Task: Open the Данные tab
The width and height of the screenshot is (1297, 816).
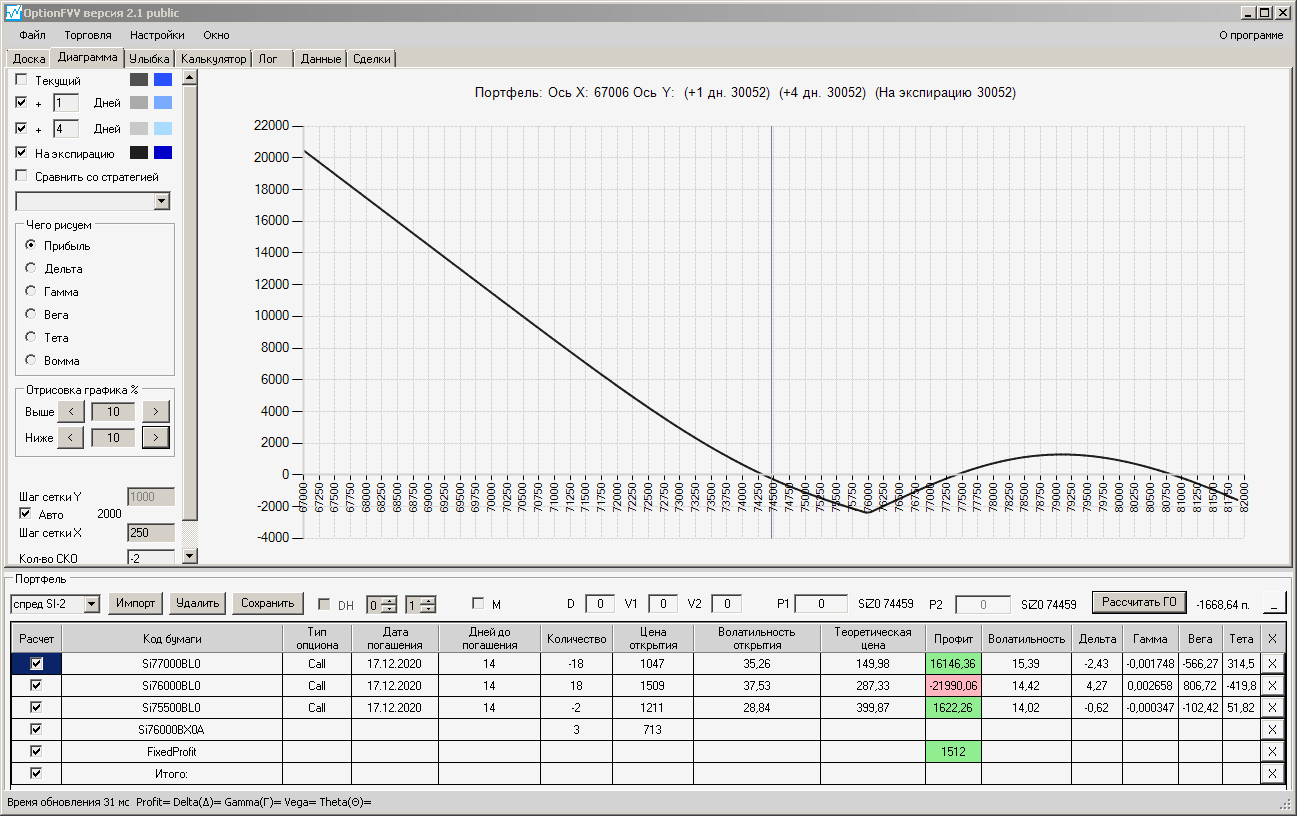Action: coord(321,59)
